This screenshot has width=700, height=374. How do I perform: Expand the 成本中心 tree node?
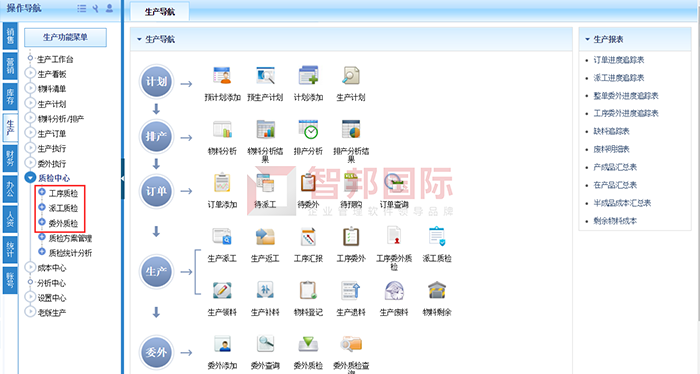coord(30,268)
